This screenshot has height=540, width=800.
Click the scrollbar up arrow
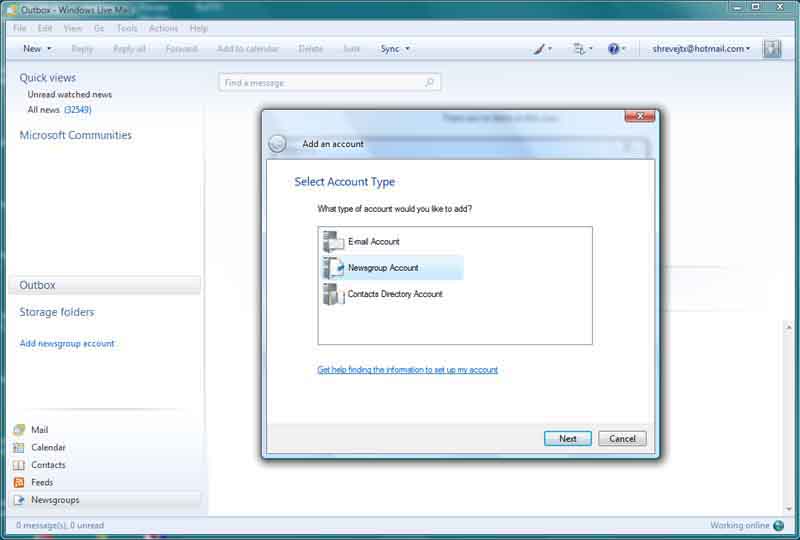coord(789,327)
